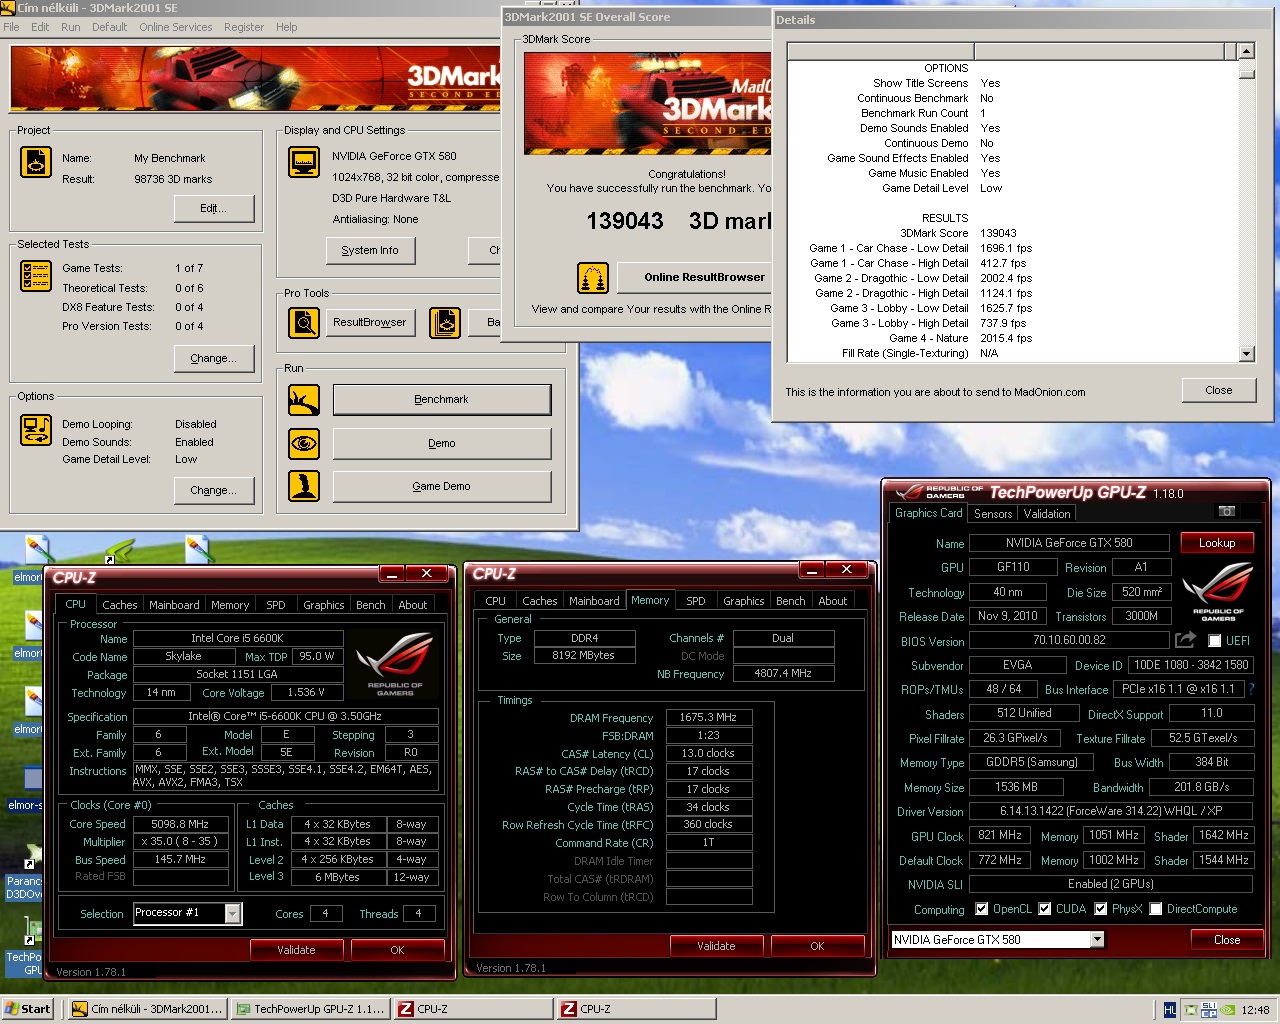Click the joystick icon next to Game Demo

coord(304,486)
